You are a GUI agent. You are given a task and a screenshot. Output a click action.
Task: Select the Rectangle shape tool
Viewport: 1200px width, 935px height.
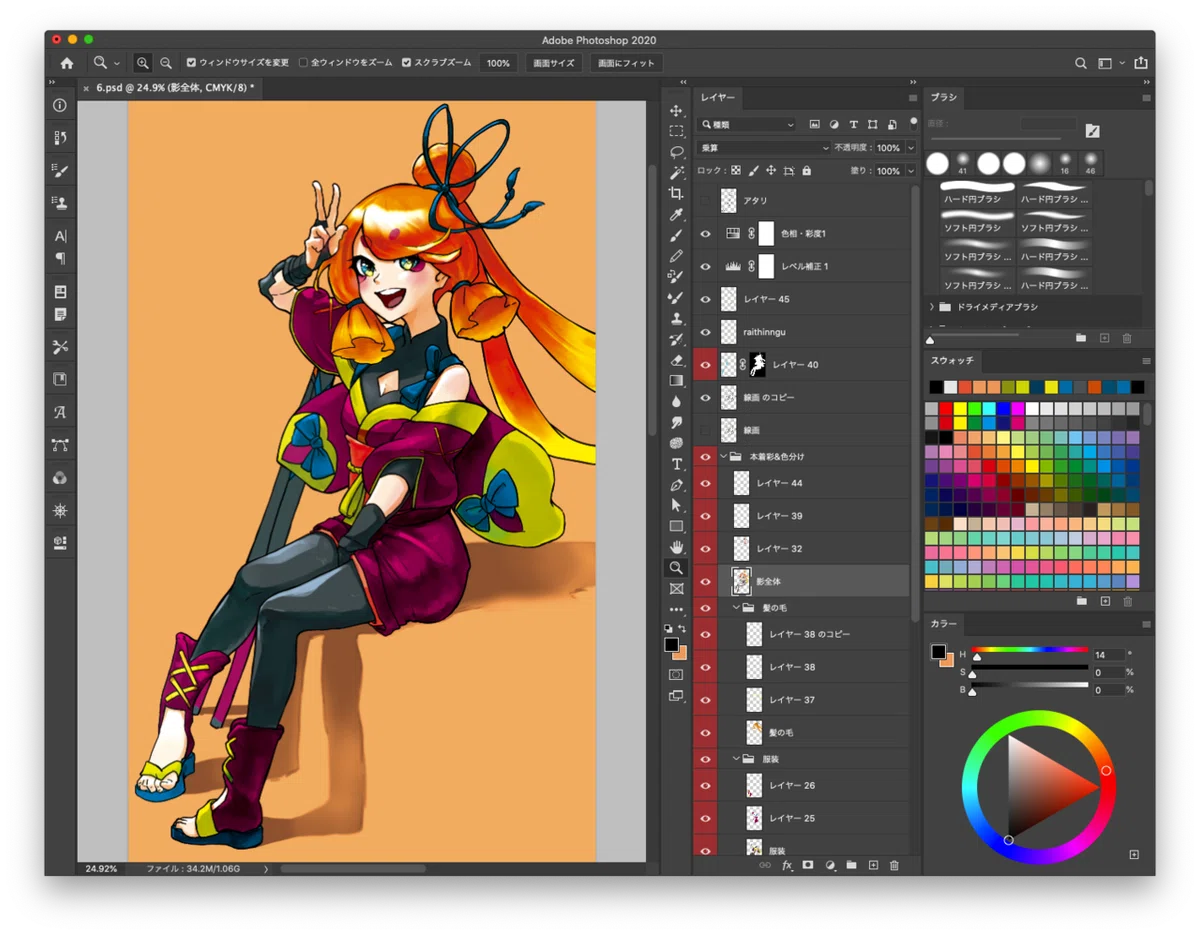(677, 526)
